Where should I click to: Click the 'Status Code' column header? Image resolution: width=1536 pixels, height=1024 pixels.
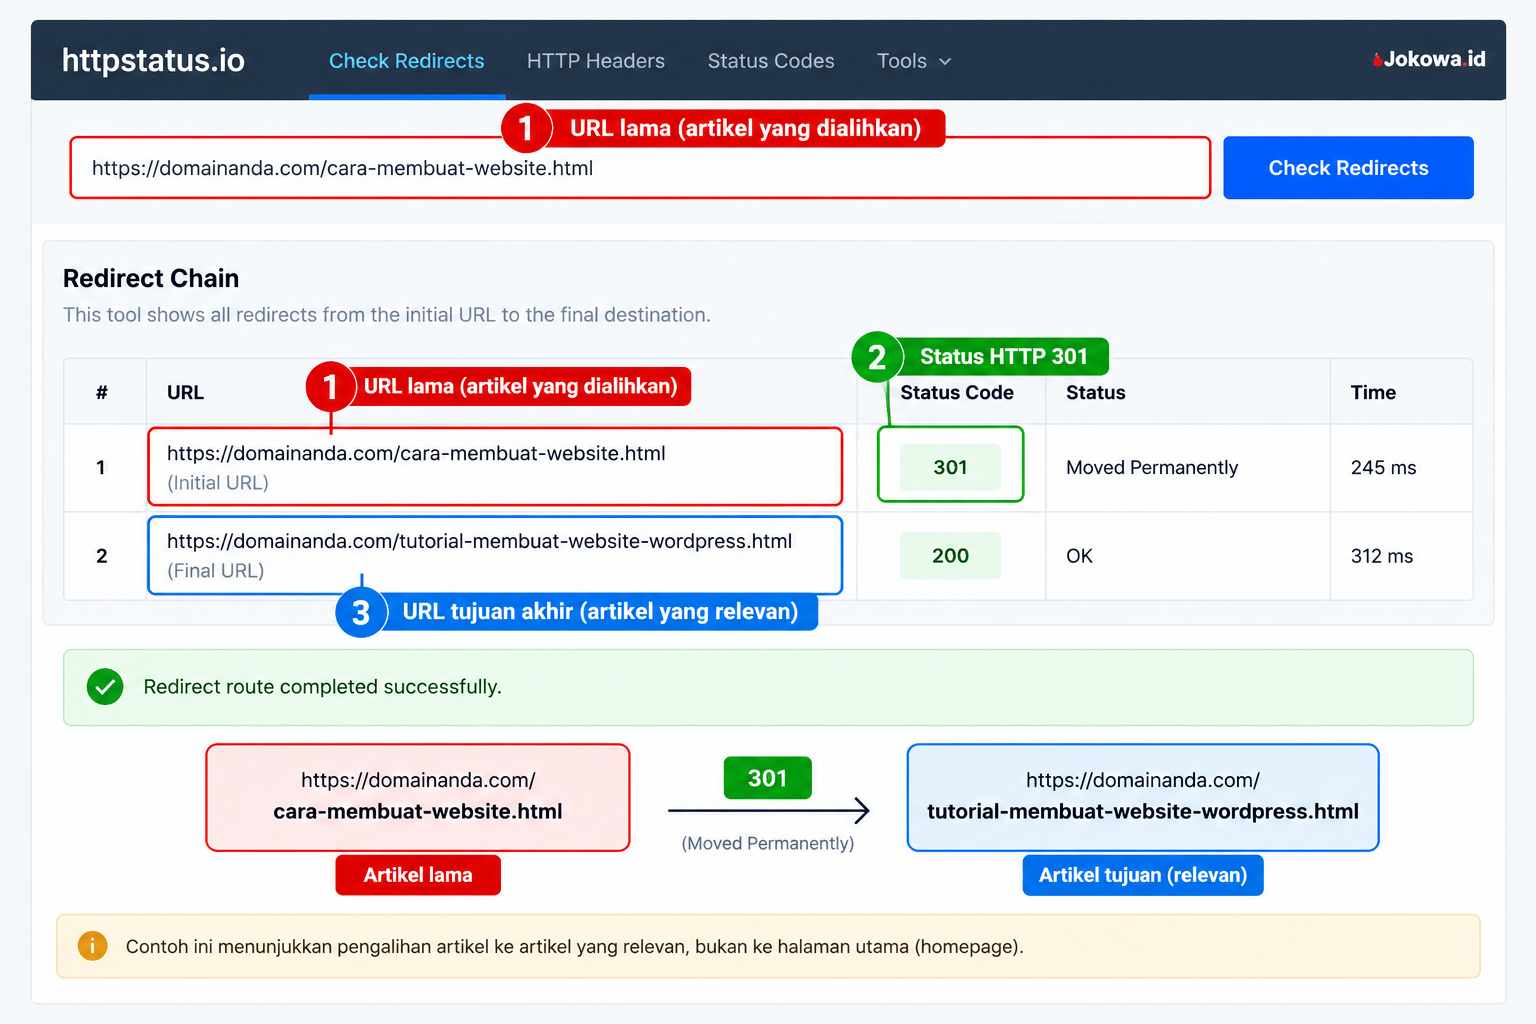[957, 393]
